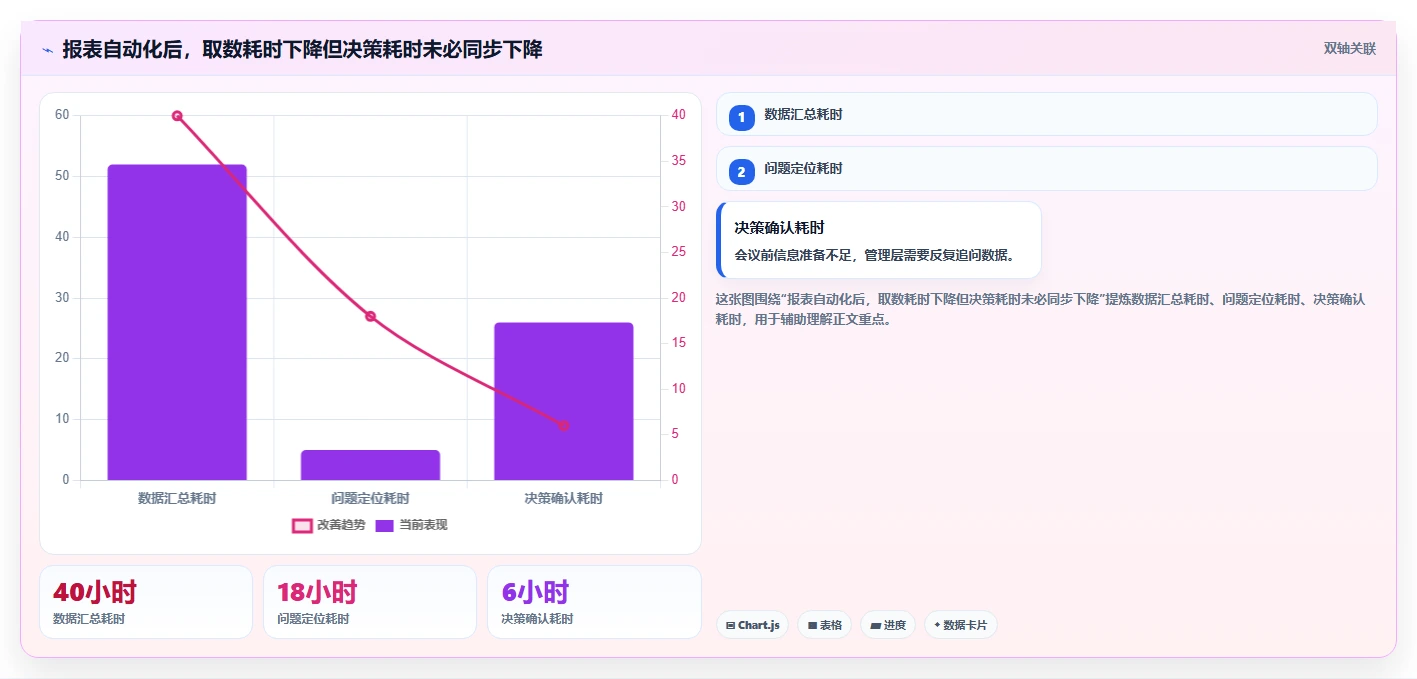Click the blue number 1 badge
Image resolution: width=1417 pixels, height=679 pixels.
tap(741, 118)
